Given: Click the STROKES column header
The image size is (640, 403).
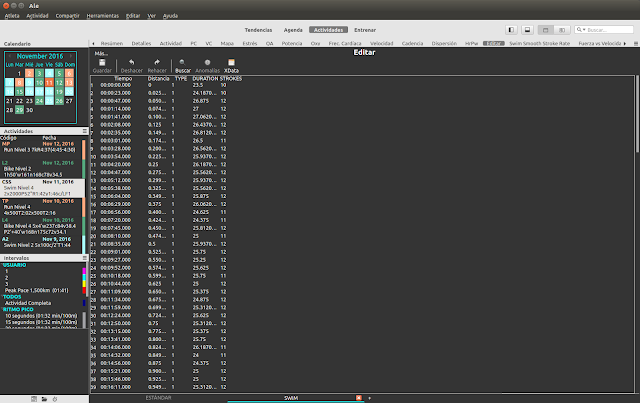Looking at the screenshot, I should point(231,78).
